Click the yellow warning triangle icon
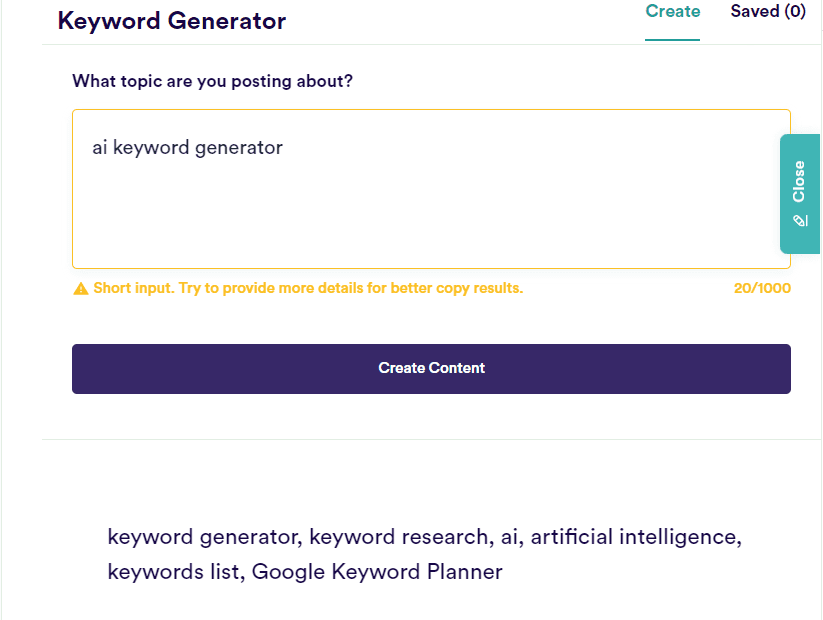 click(x=81, y=289)
